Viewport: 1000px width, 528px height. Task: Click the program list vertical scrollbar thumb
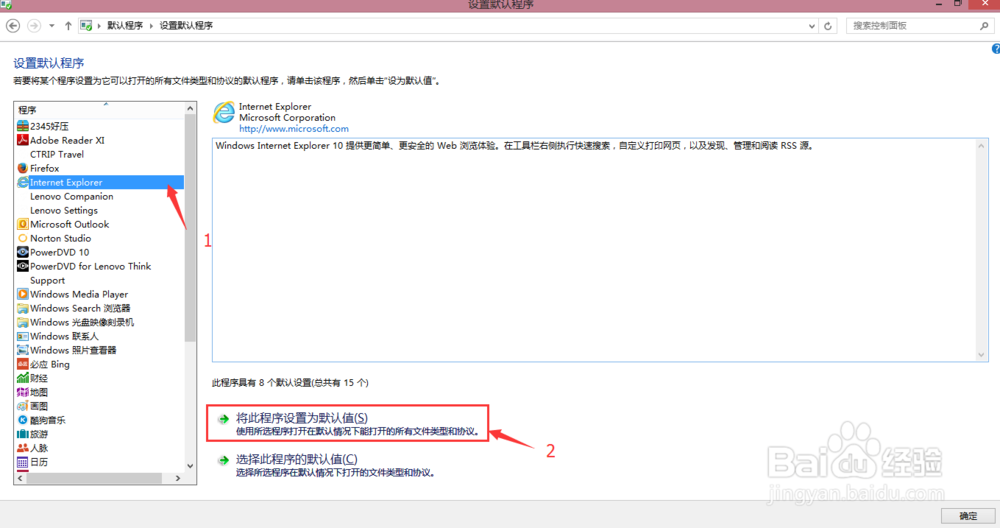[x=190, y=228]
